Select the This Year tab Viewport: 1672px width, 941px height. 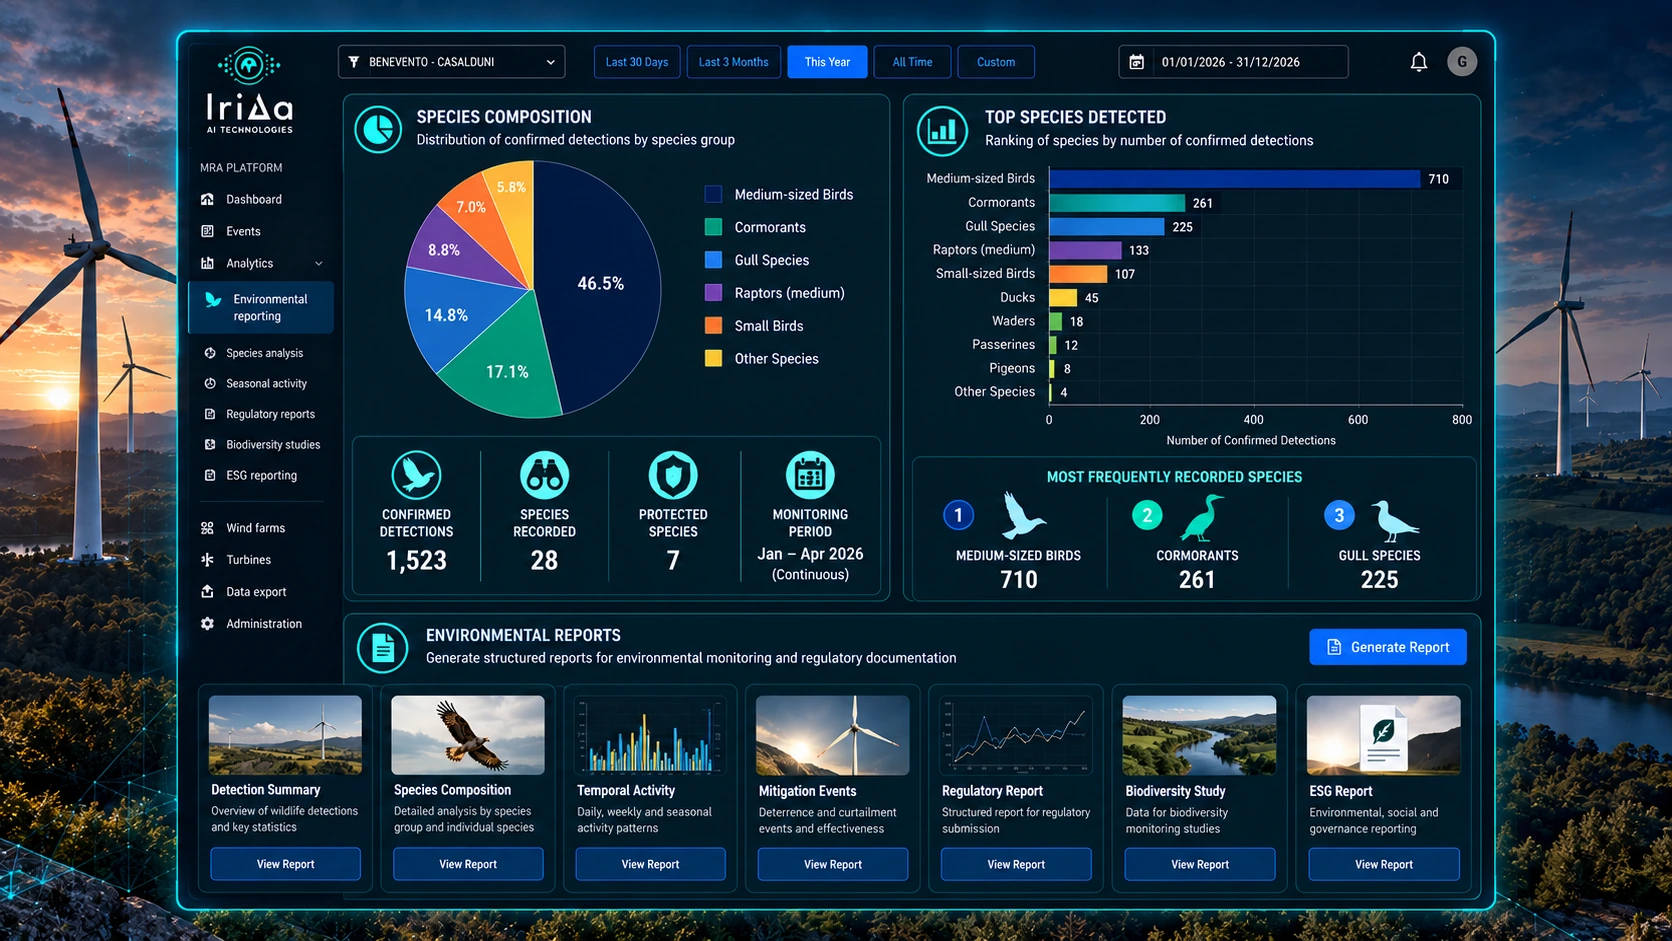[827, 62]
